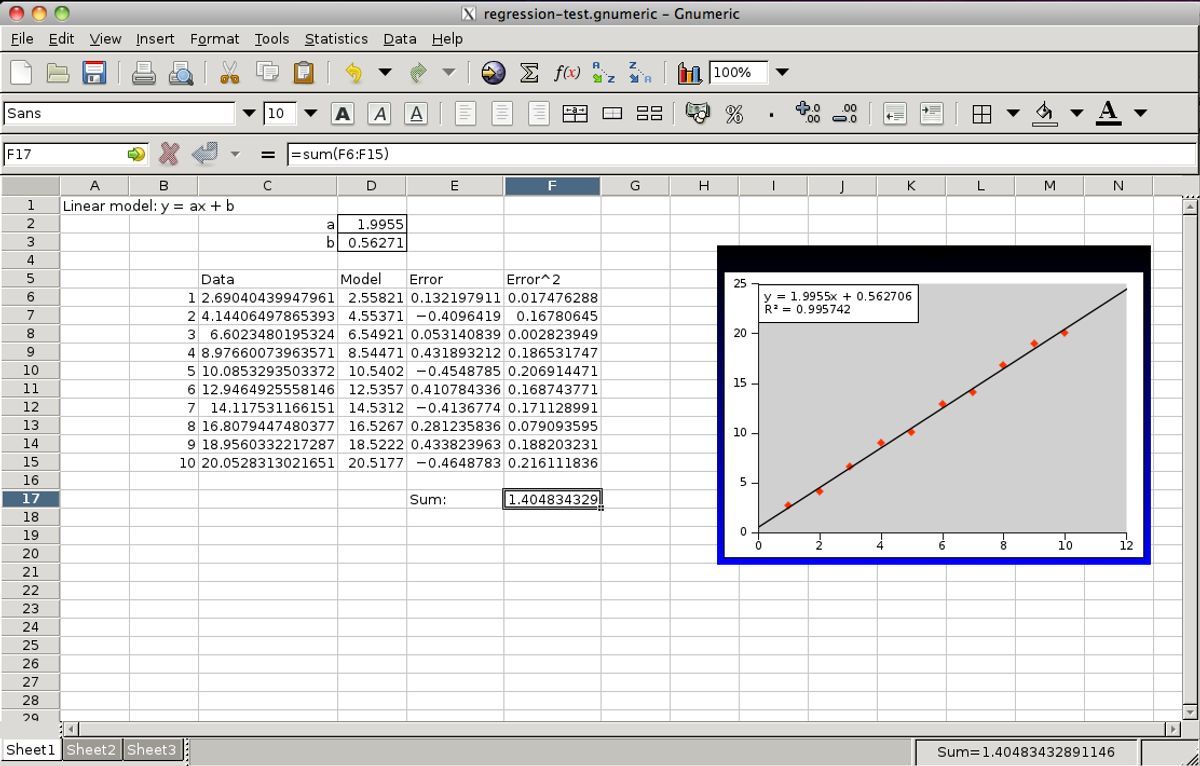Viewport: 1200px width, 766px height.
Task: Click the formula entry field
Action: pos(740,154)
